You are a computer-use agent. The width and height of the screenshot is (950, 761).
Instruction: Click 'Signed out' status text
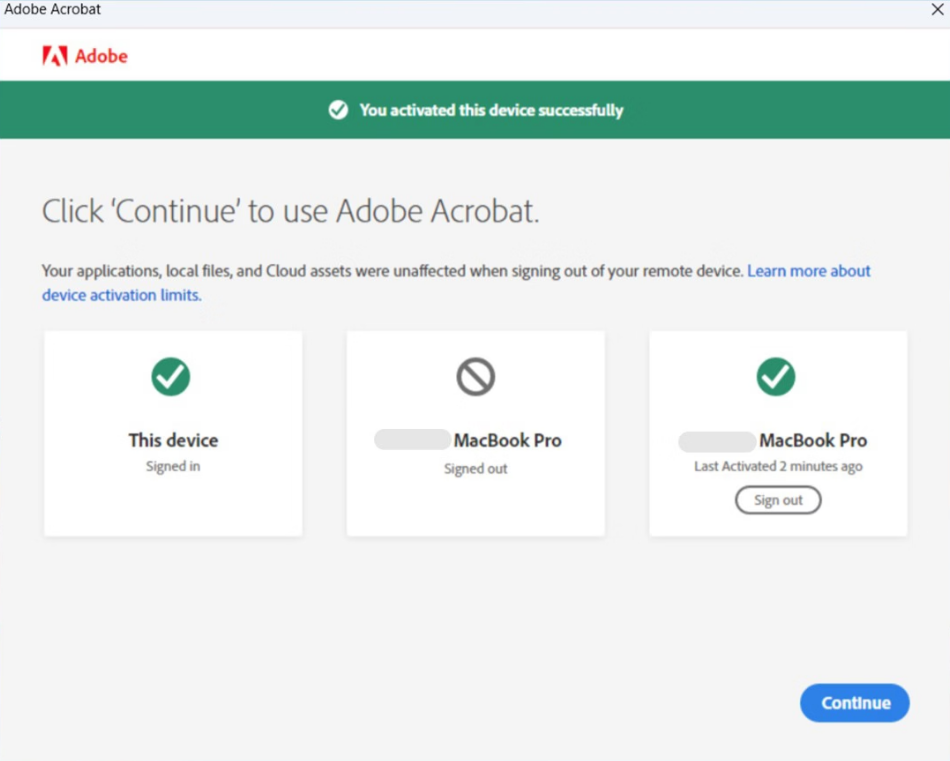pos(476,469)
